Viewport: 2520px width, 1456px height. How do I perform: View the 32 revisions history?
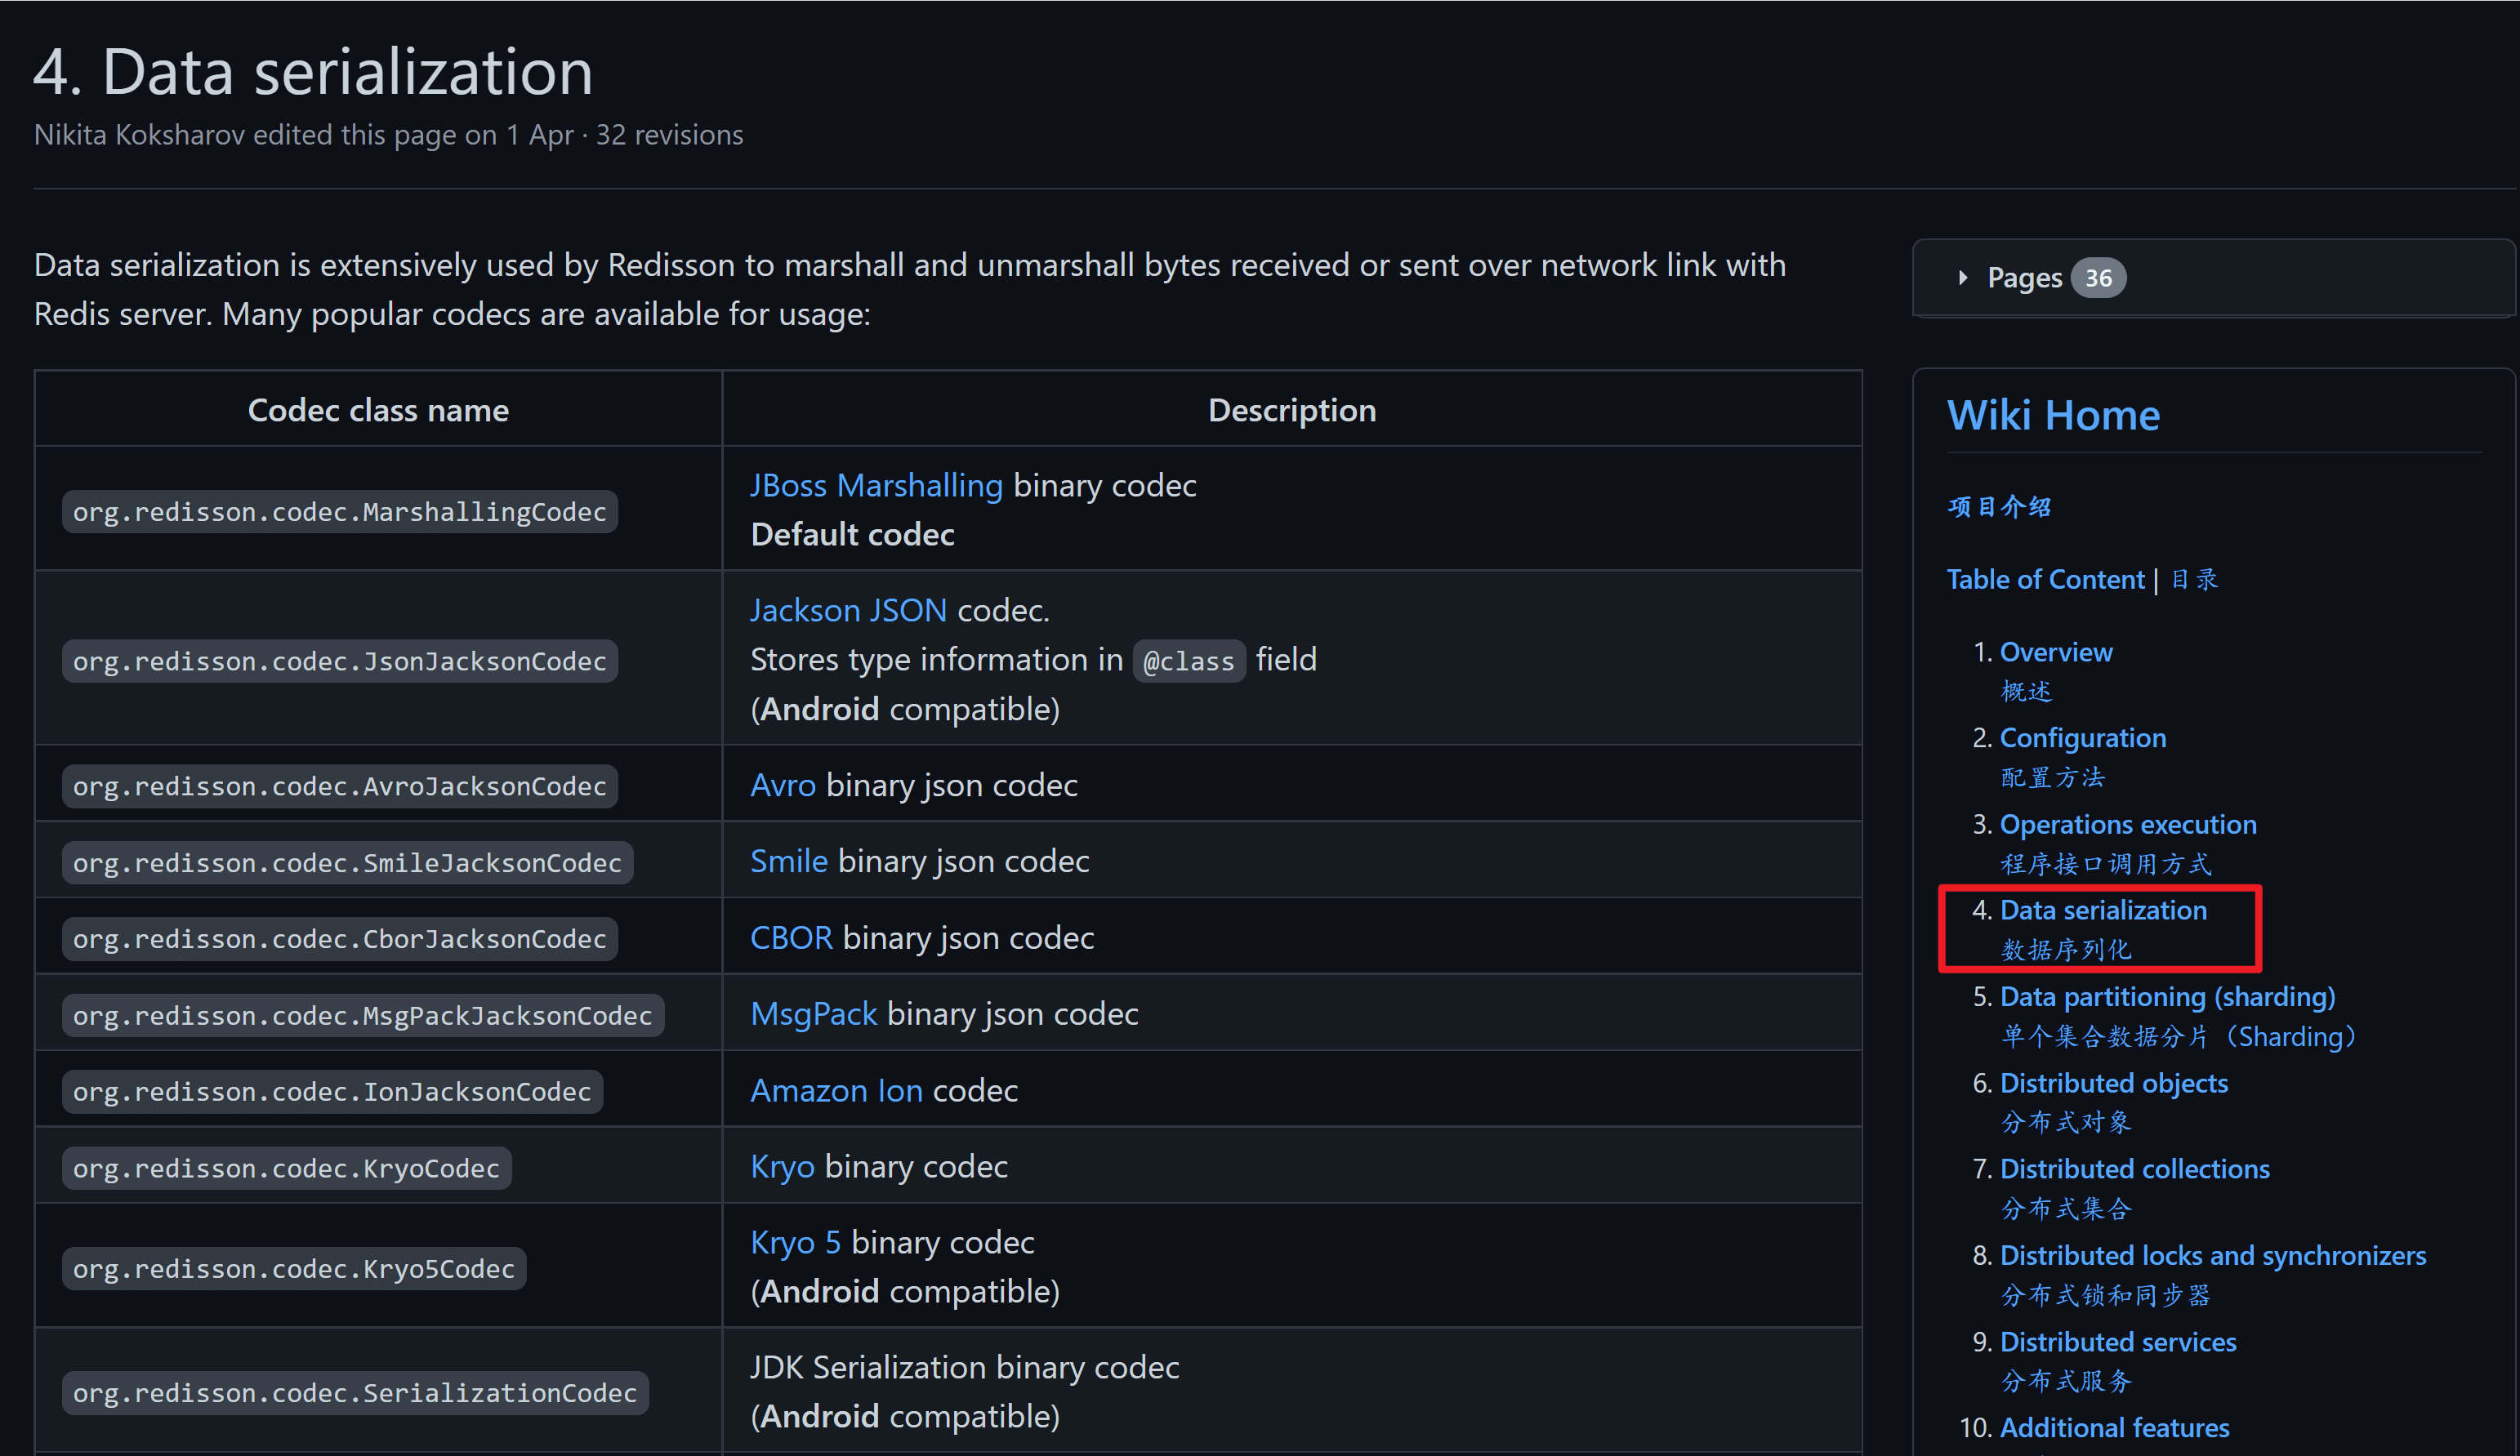[669, 135]
